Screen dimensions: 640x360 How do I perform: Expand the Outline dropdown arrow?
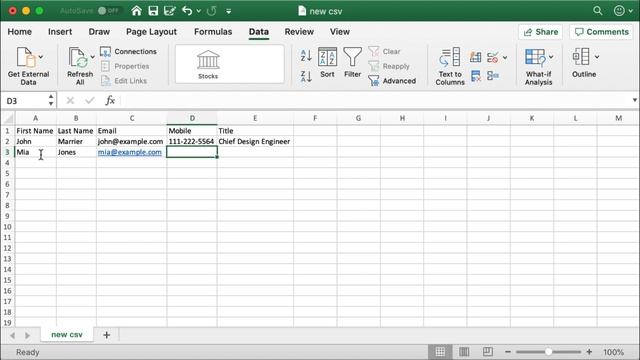[597, 57]
